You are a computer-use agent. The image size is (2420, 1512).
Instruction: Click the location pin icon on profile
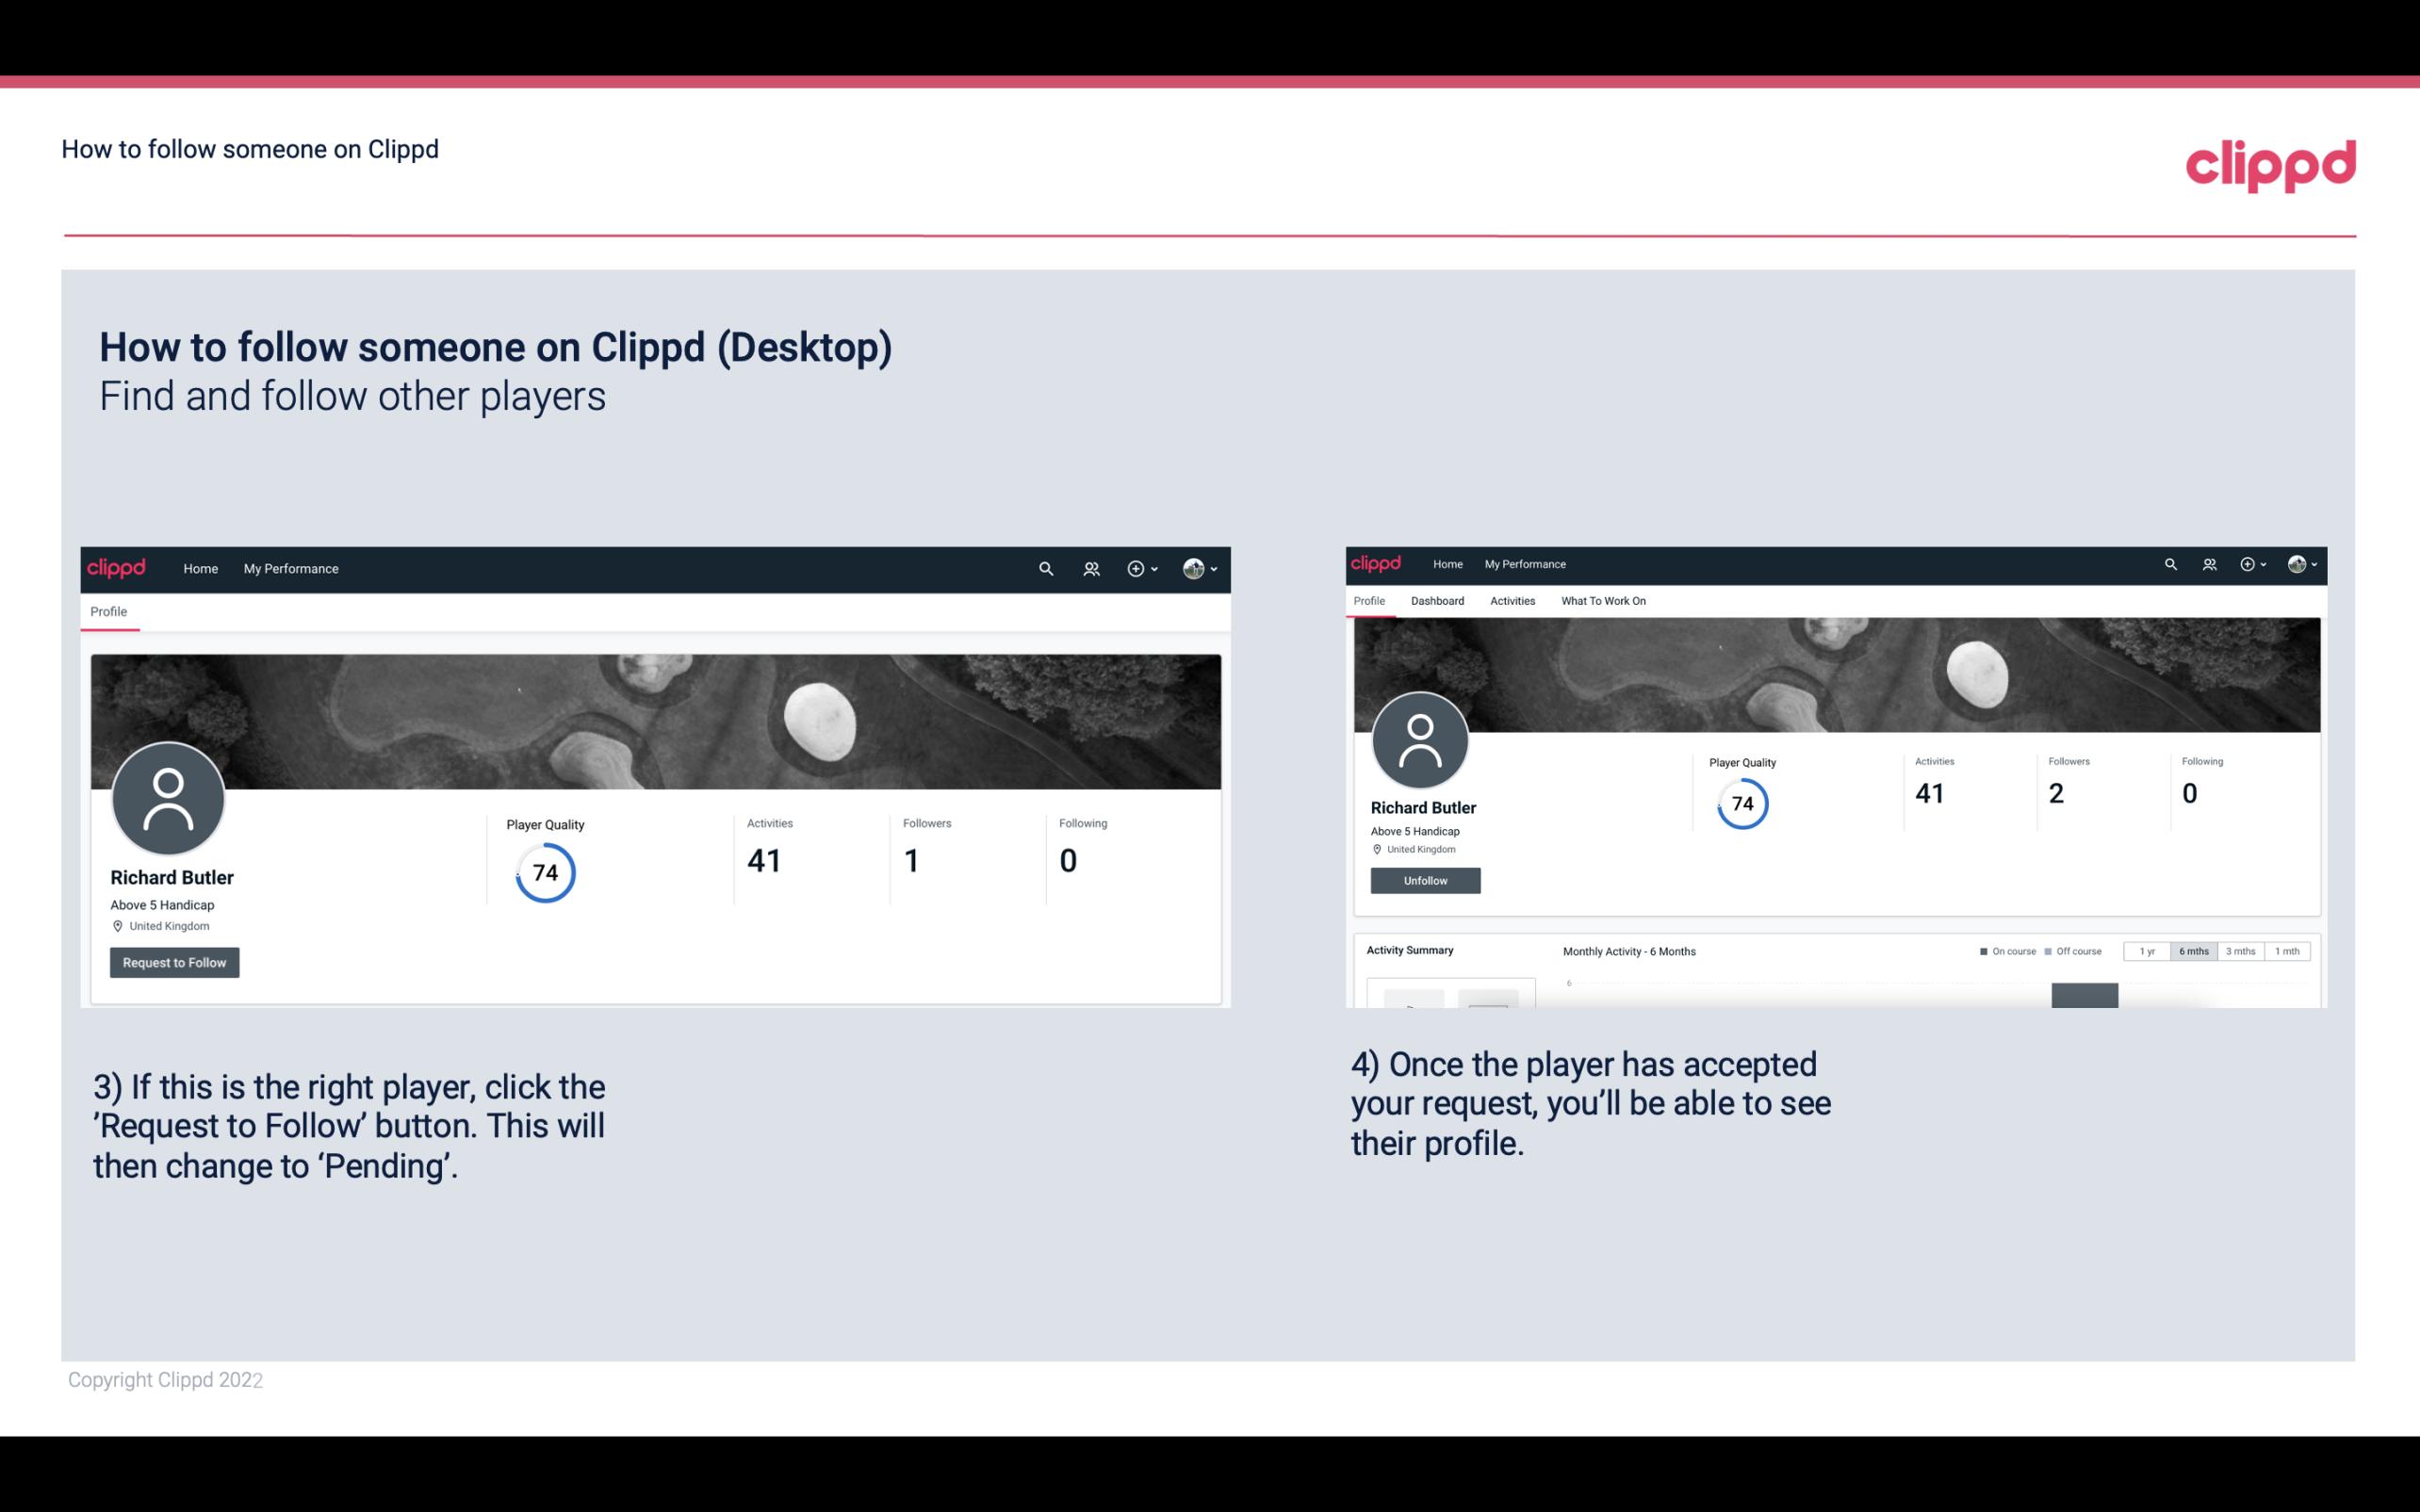[x=117, y=925]
